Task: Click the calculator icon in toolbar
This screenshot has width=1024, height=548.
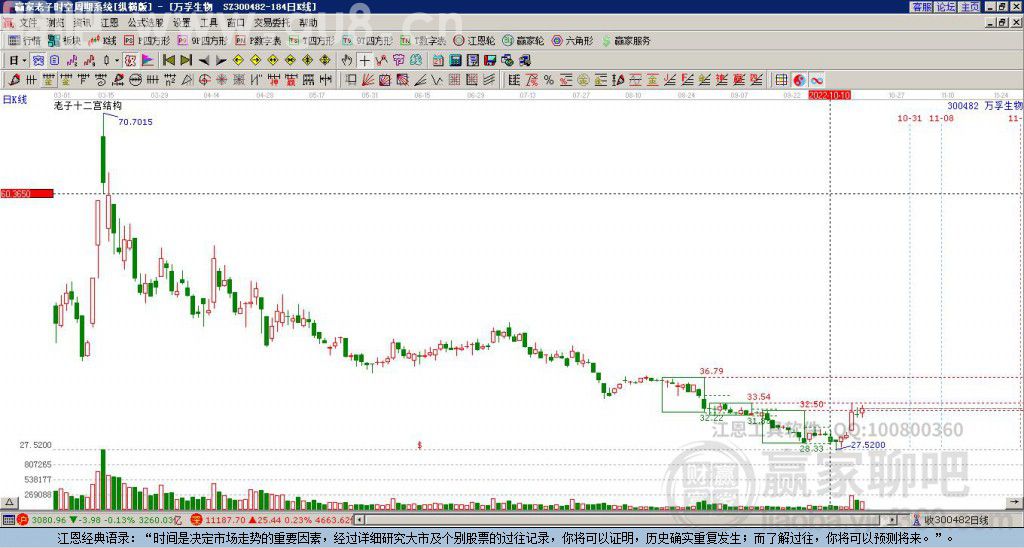Action: [x=456, y=61]
